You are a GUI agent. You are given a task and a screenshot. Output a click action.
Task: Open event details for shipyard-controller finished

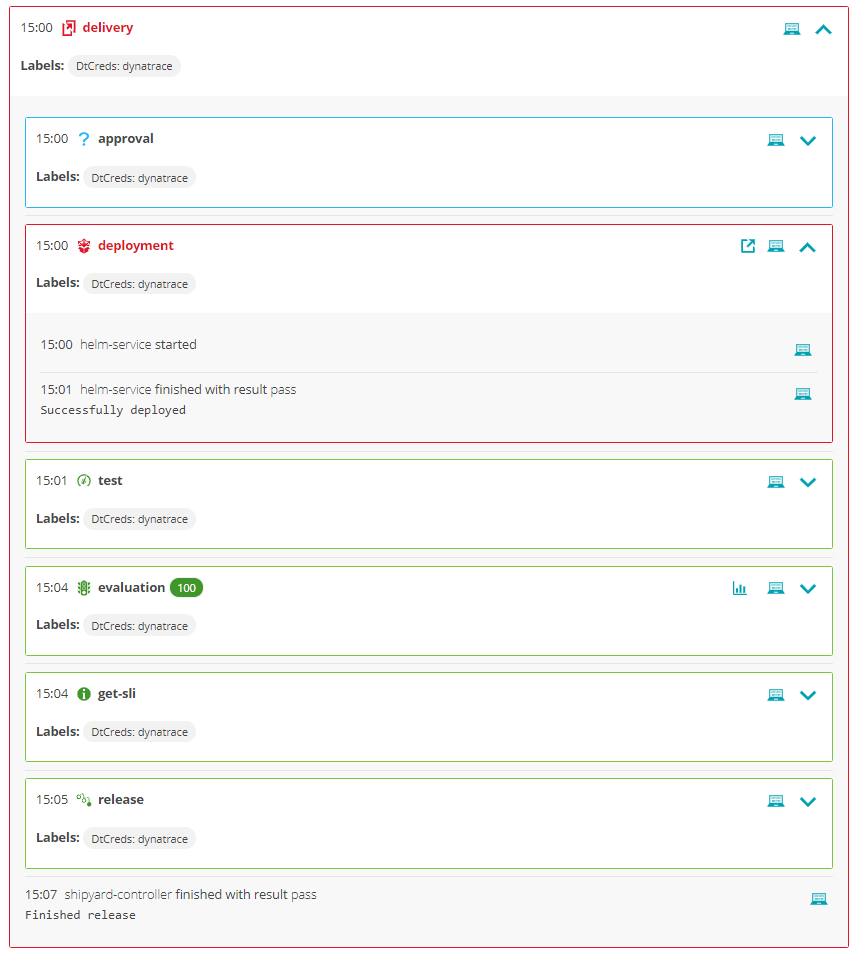819,898
